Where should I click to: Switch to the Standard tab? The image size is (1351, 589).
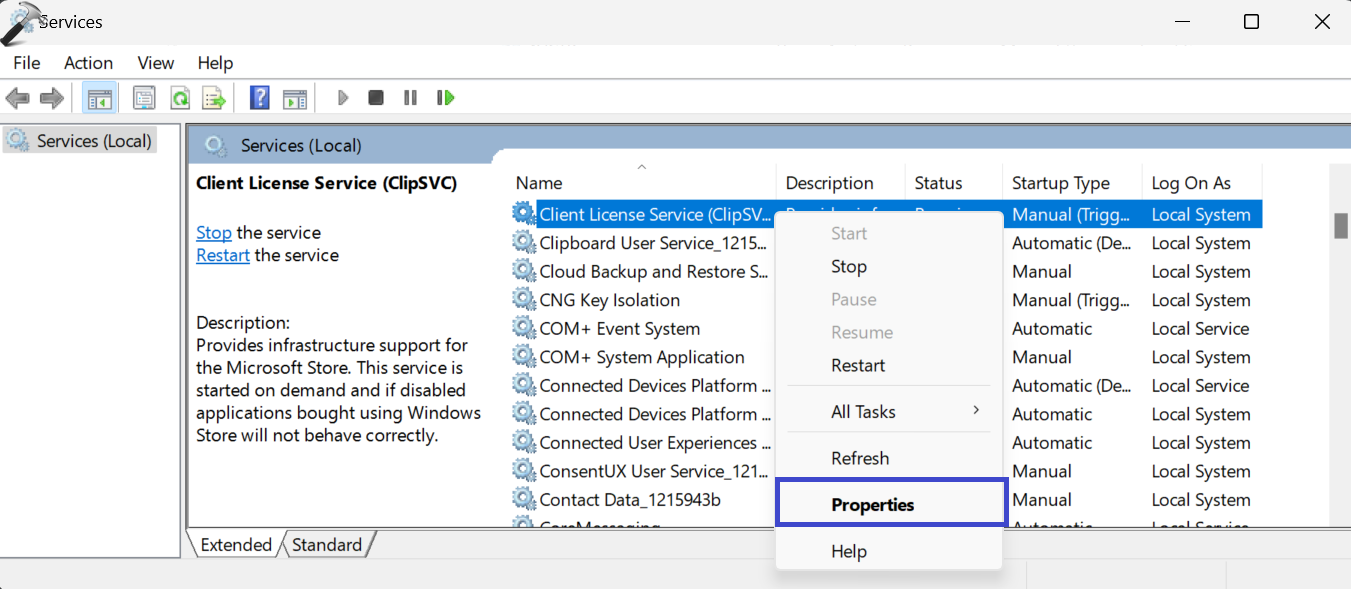(x=327, y=545)
